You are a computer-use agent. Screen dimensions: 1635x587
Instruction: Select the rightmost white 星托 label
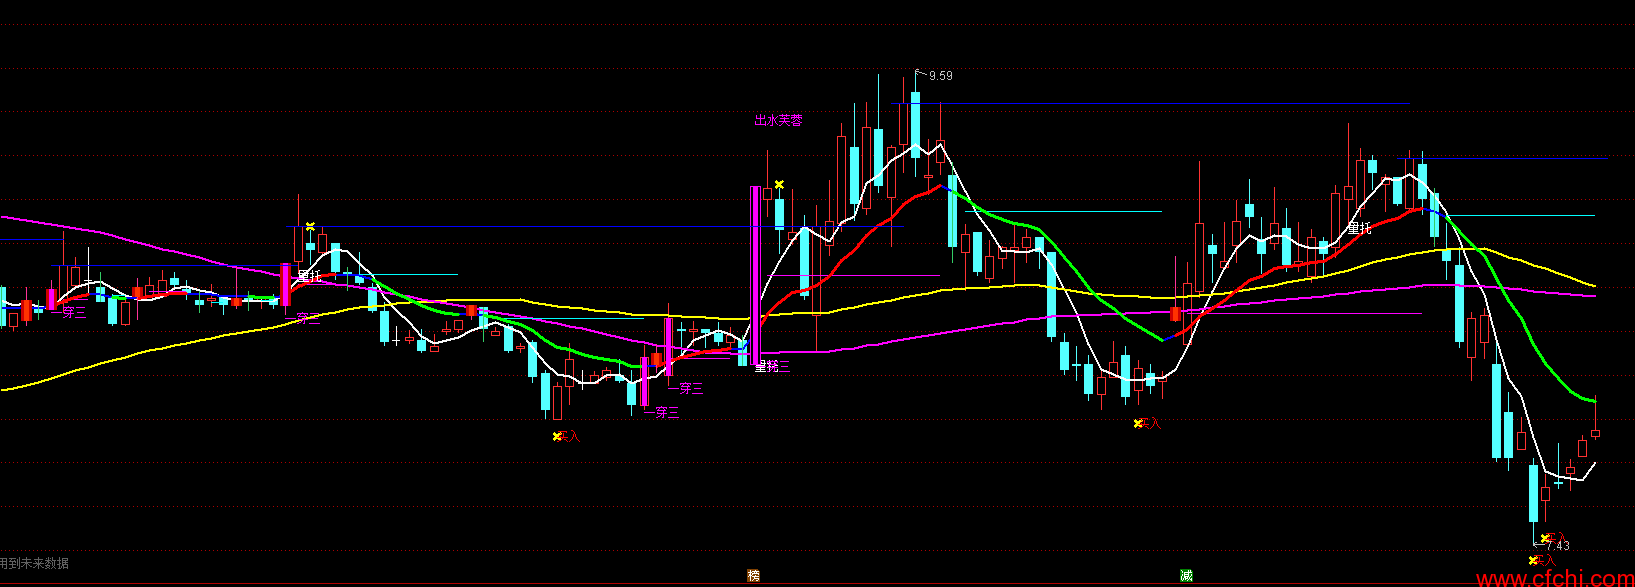click(x=1359, y=228)
